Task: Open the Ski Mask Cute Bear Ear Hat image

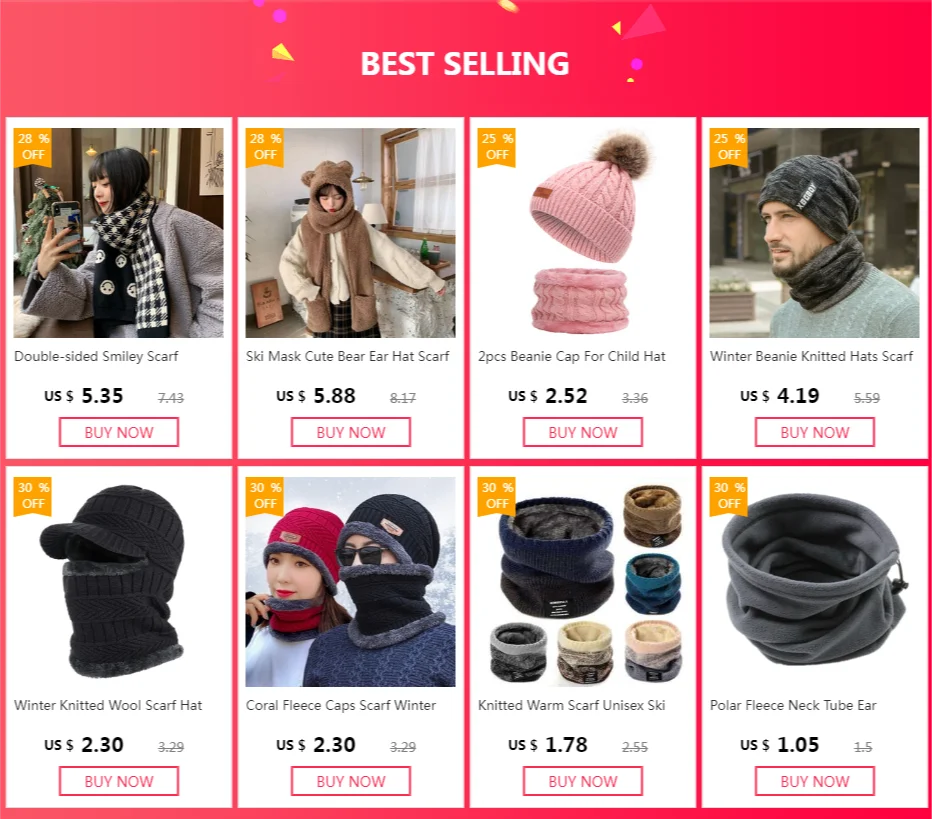Action: 351,233
